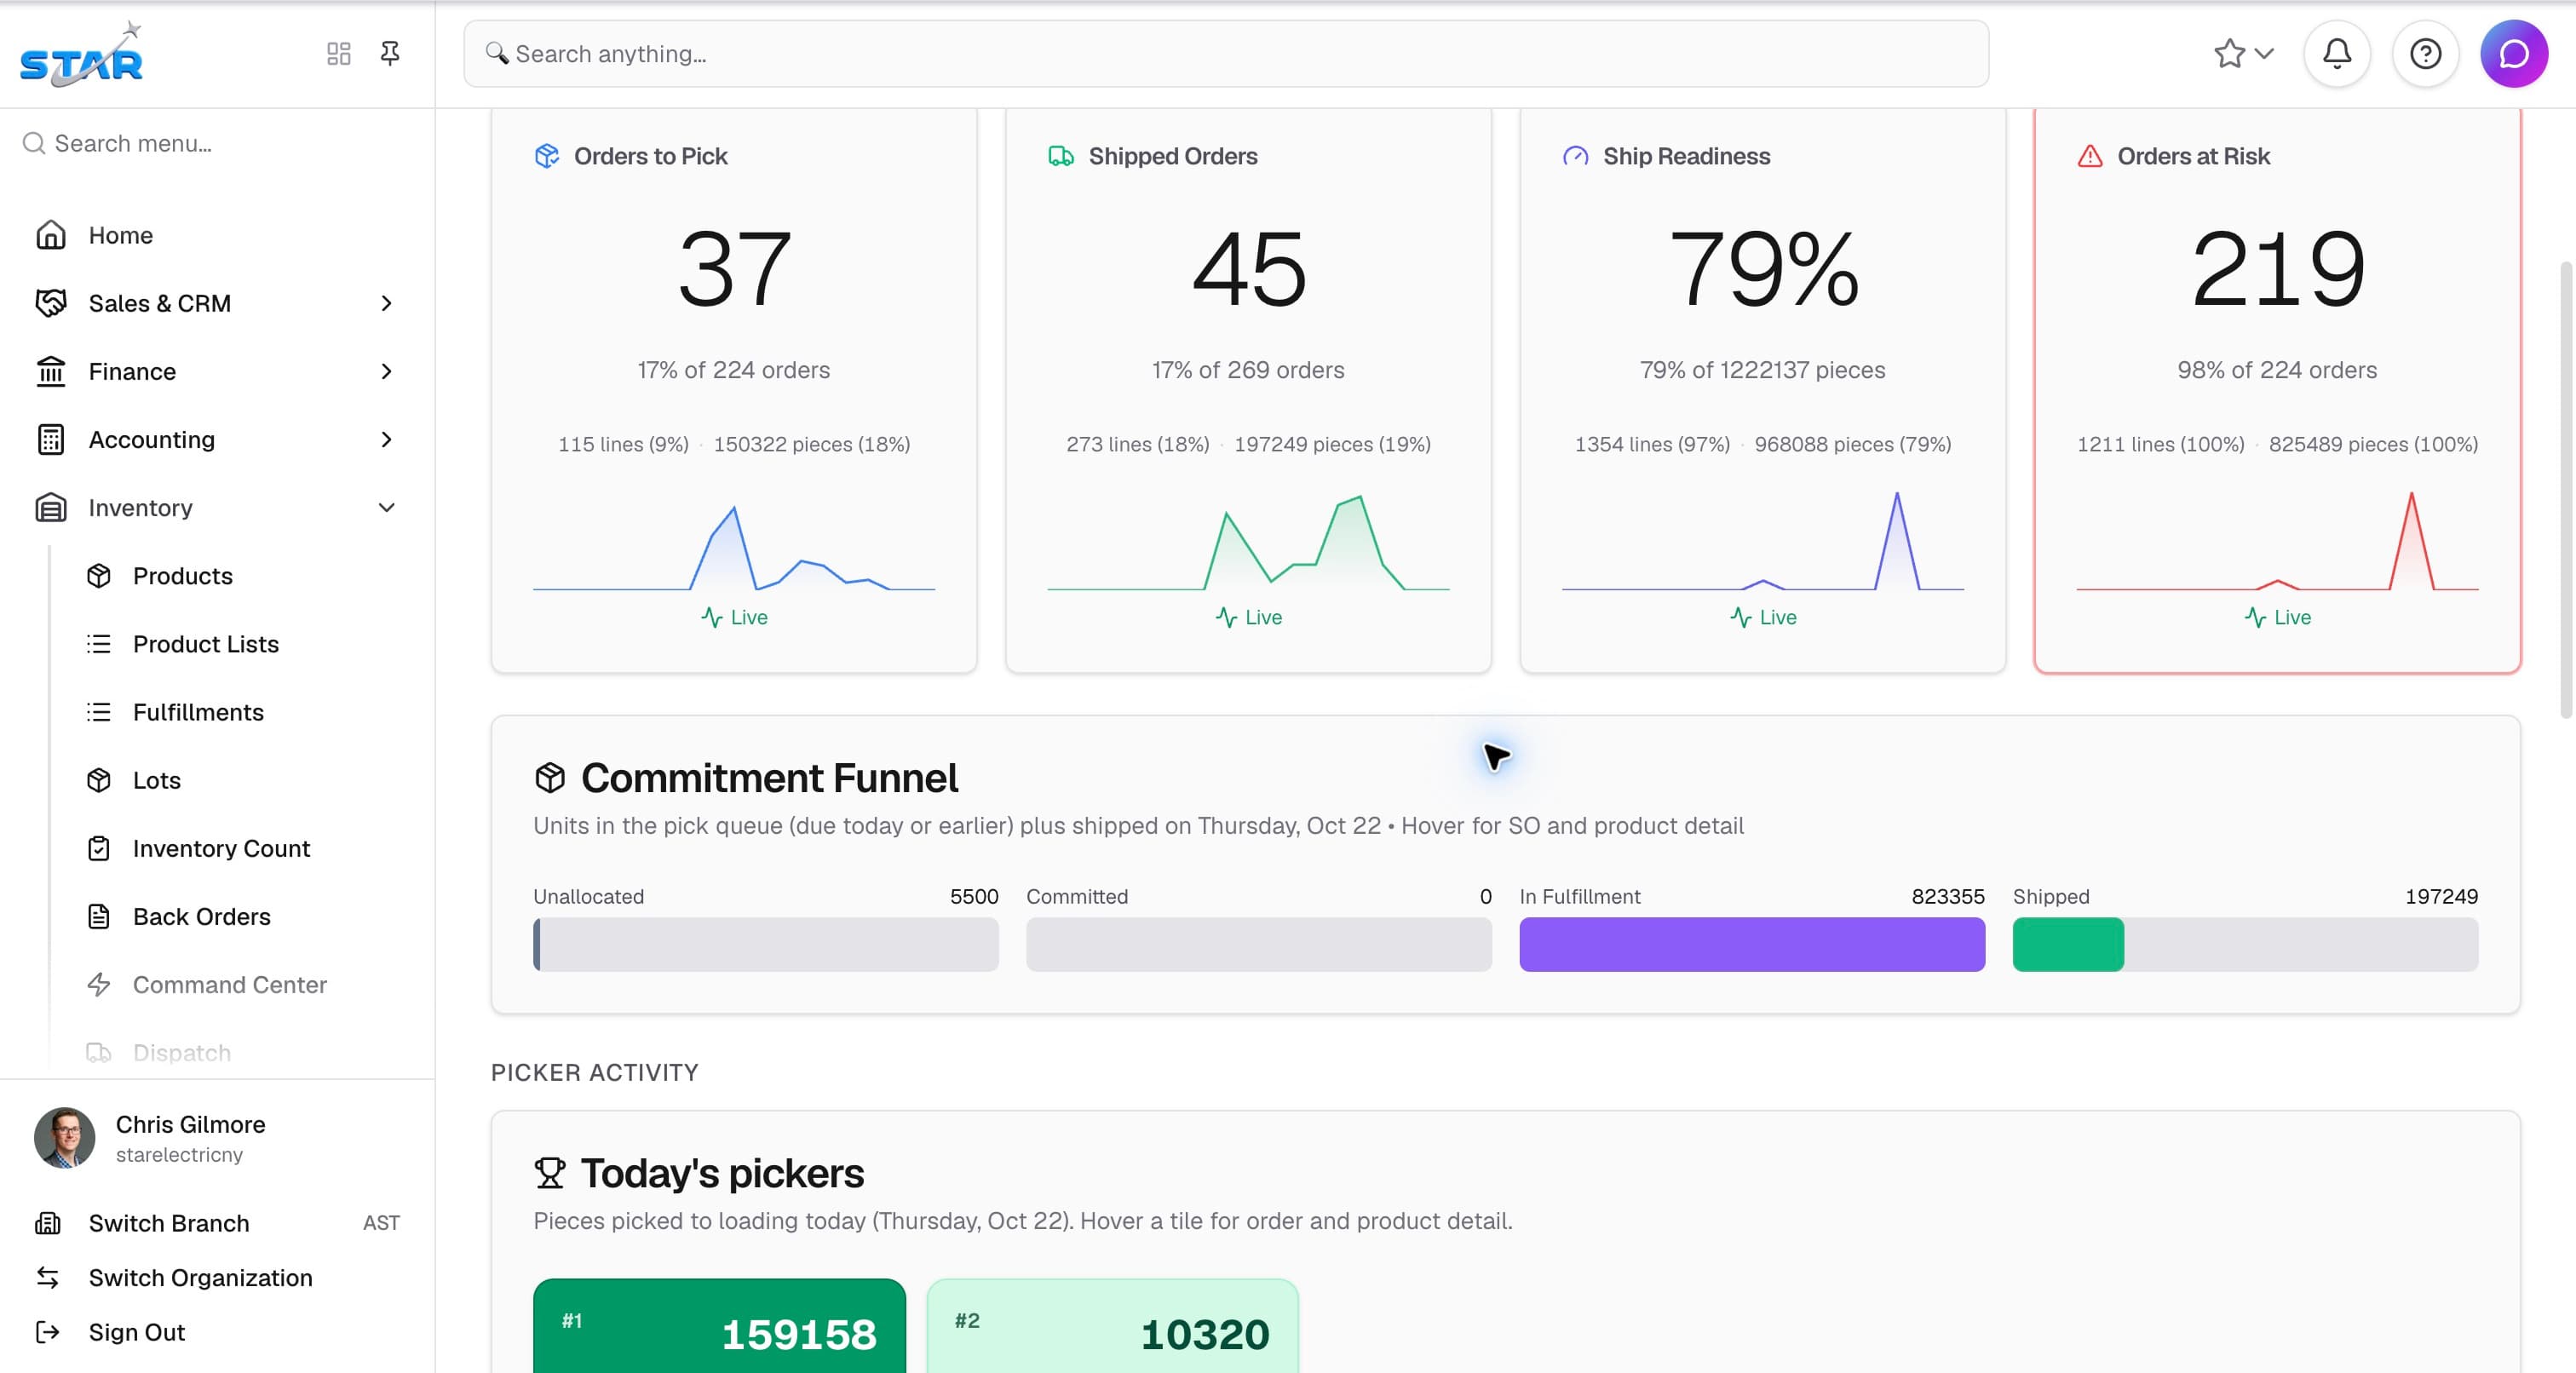Image resolution: width=2576 pixels, height=1373 pixels.
Task: Click the In Fulfillment purple progress bar
Action: click(1752, 945)
